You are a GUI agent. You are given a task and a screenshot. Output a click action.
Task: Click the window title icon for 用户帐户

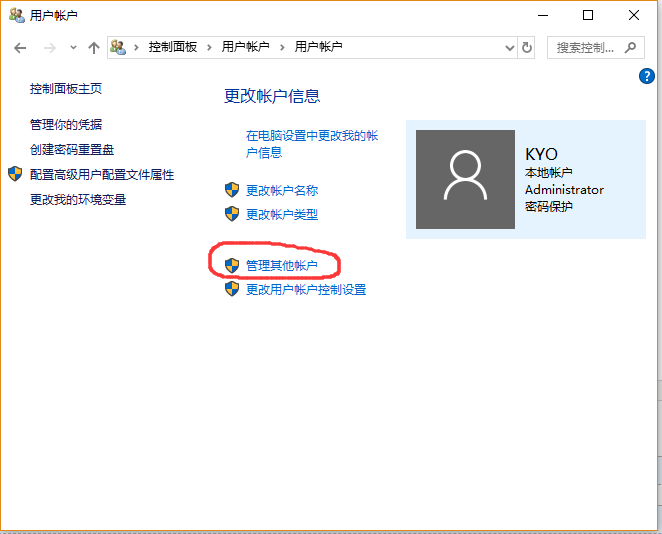(17, 15)
